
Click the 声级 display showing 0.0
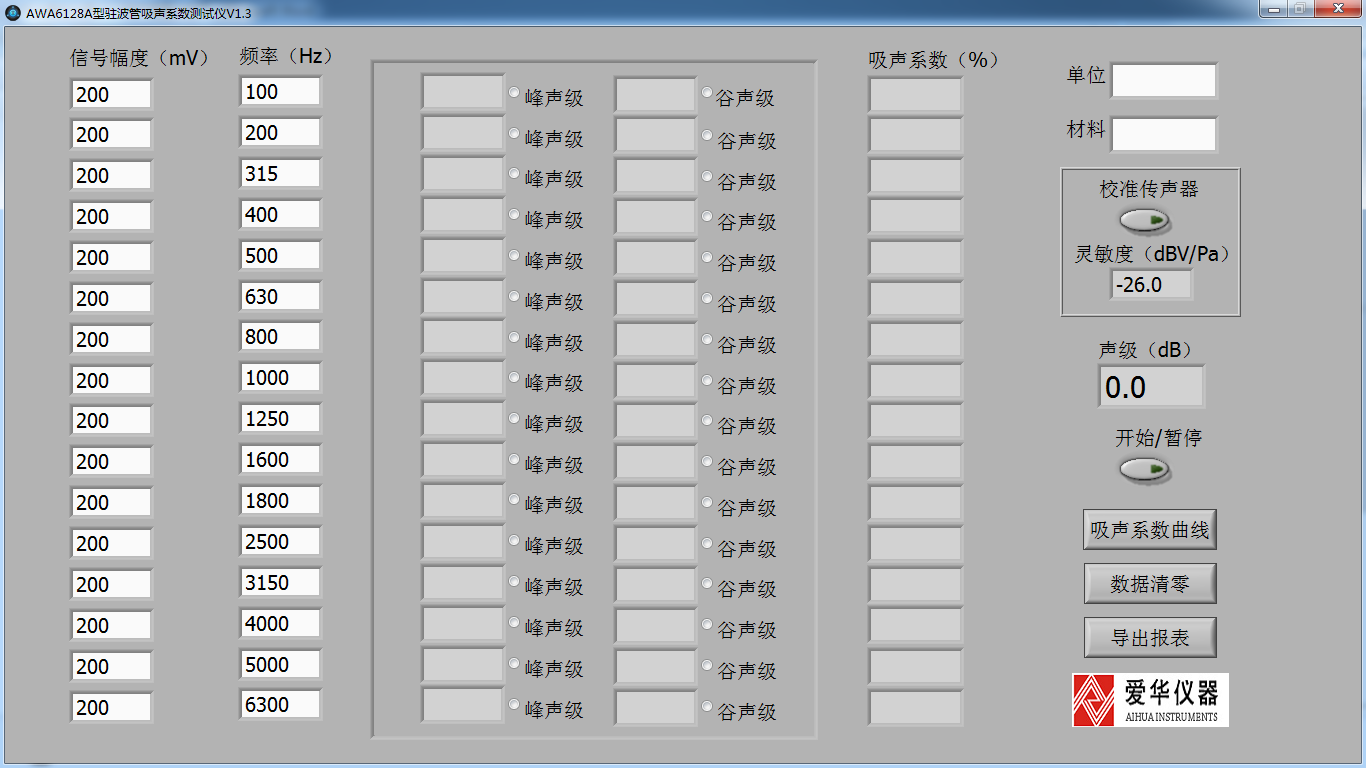point(1151,387)
